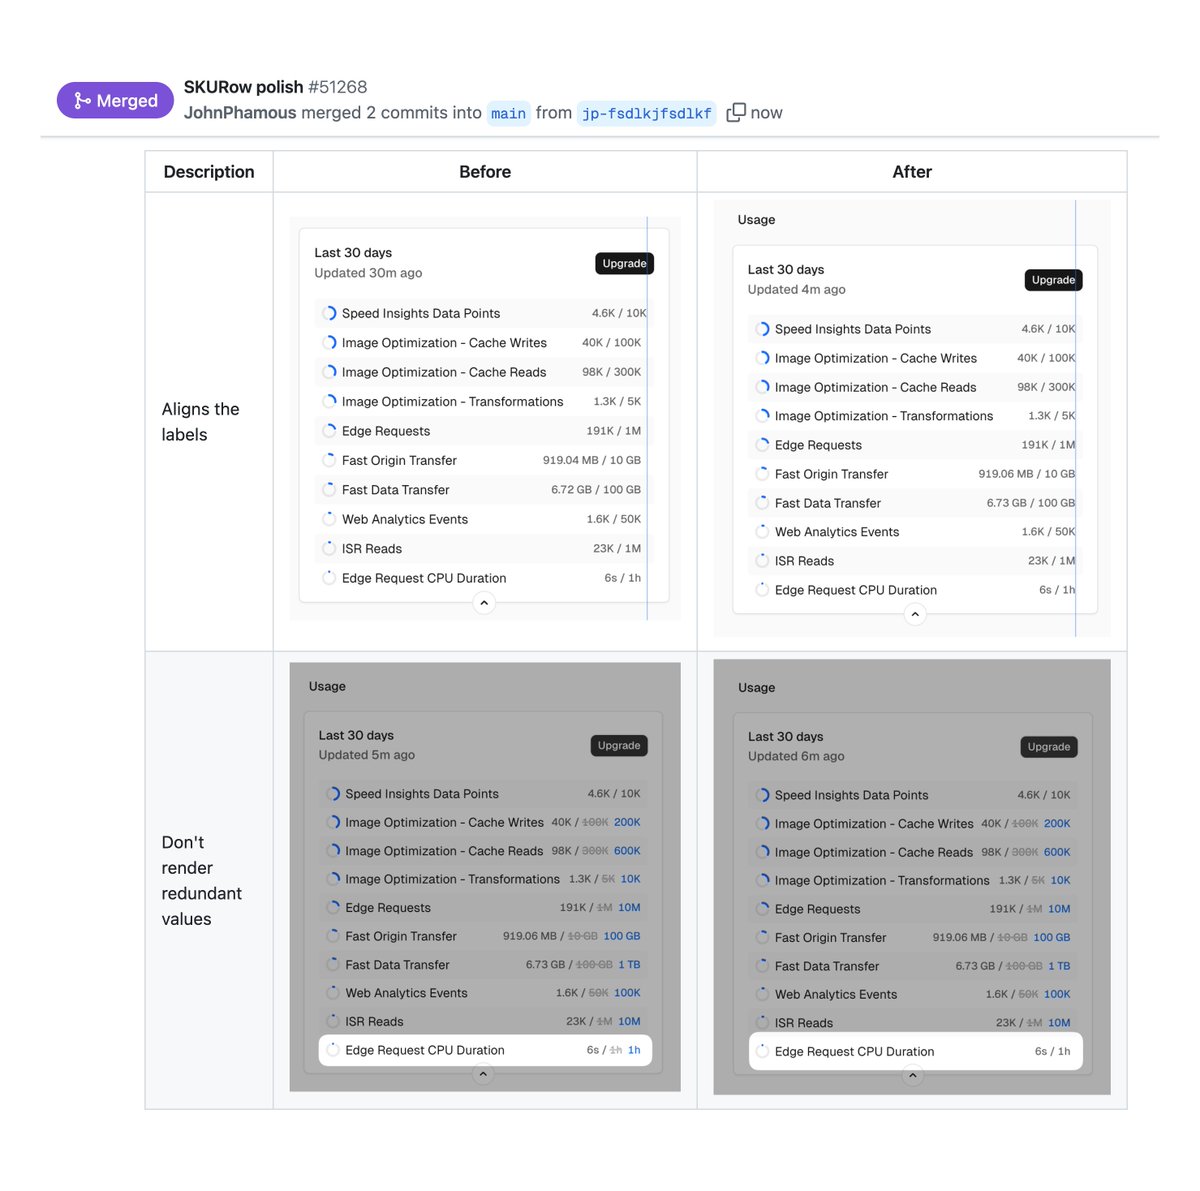Click ISR Reads progress circle in Updated 6m ago panel

[762, 1023]
